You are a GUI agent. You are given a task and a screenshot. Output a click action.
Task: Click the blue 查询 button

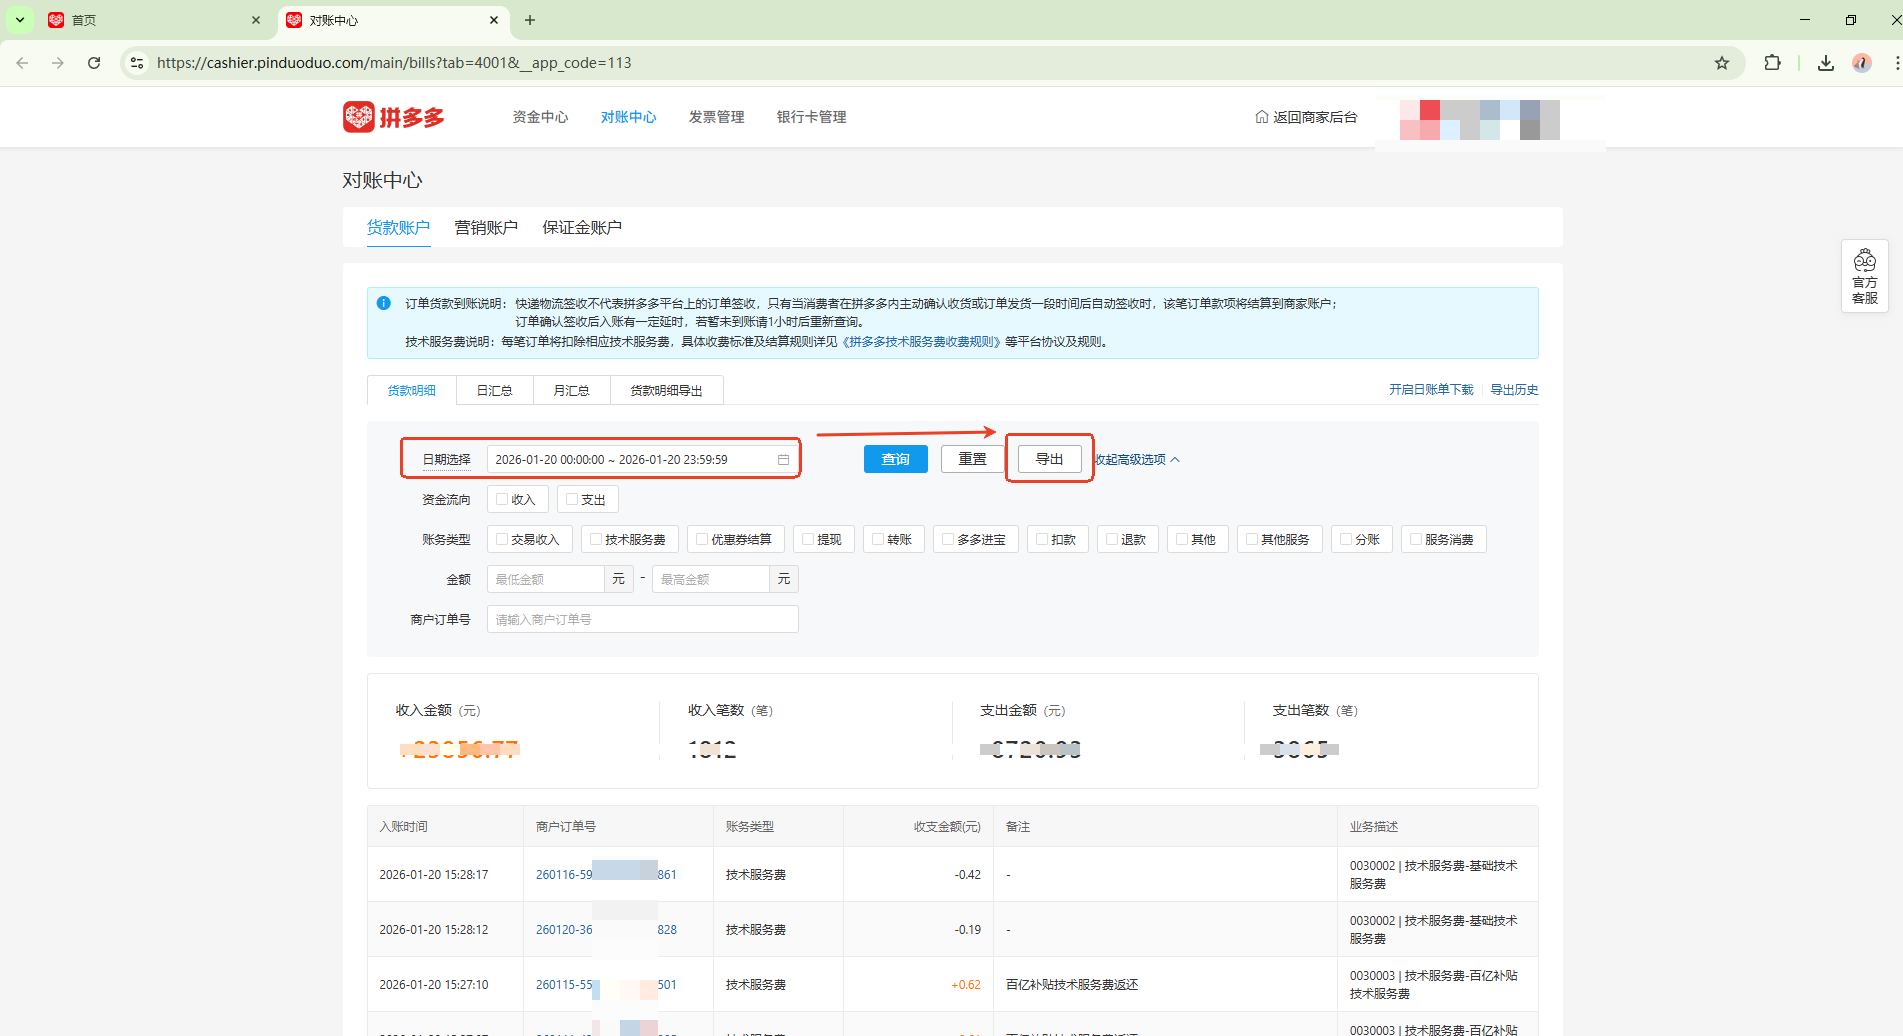pos(896,459)
